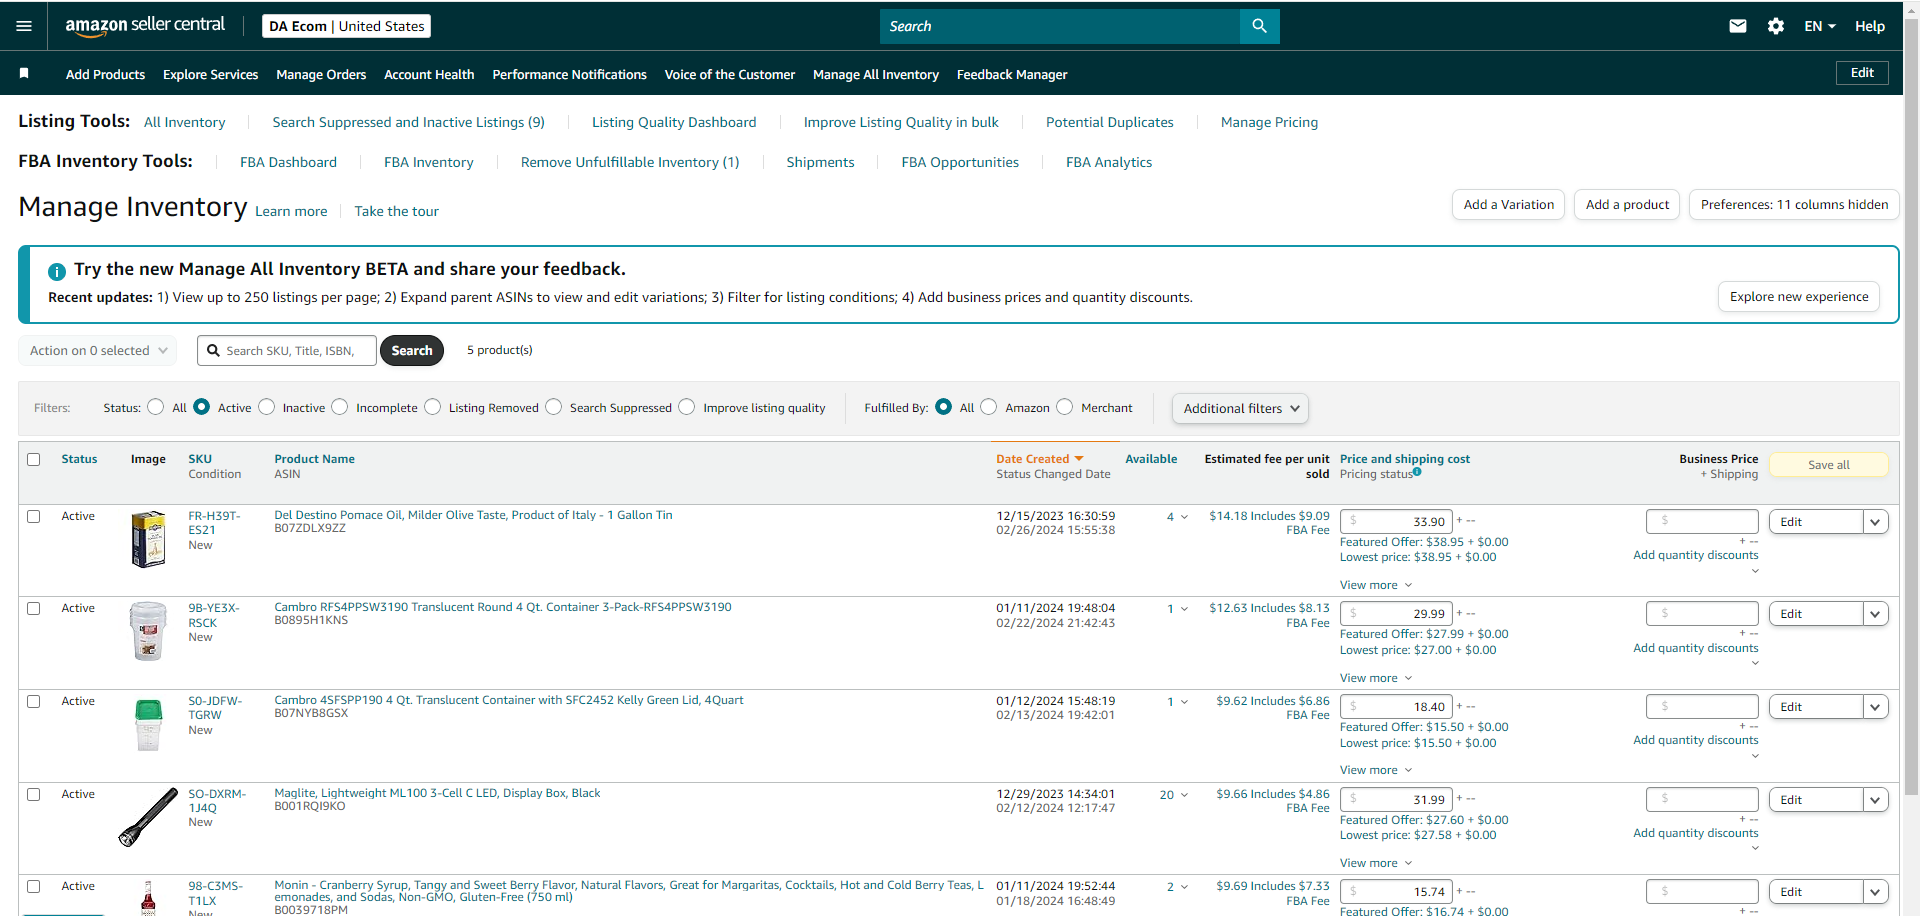This screenshot has width=1920, height=916.
Task: Click the top-right Edit navigation button
Action: tap(1862, 73)
